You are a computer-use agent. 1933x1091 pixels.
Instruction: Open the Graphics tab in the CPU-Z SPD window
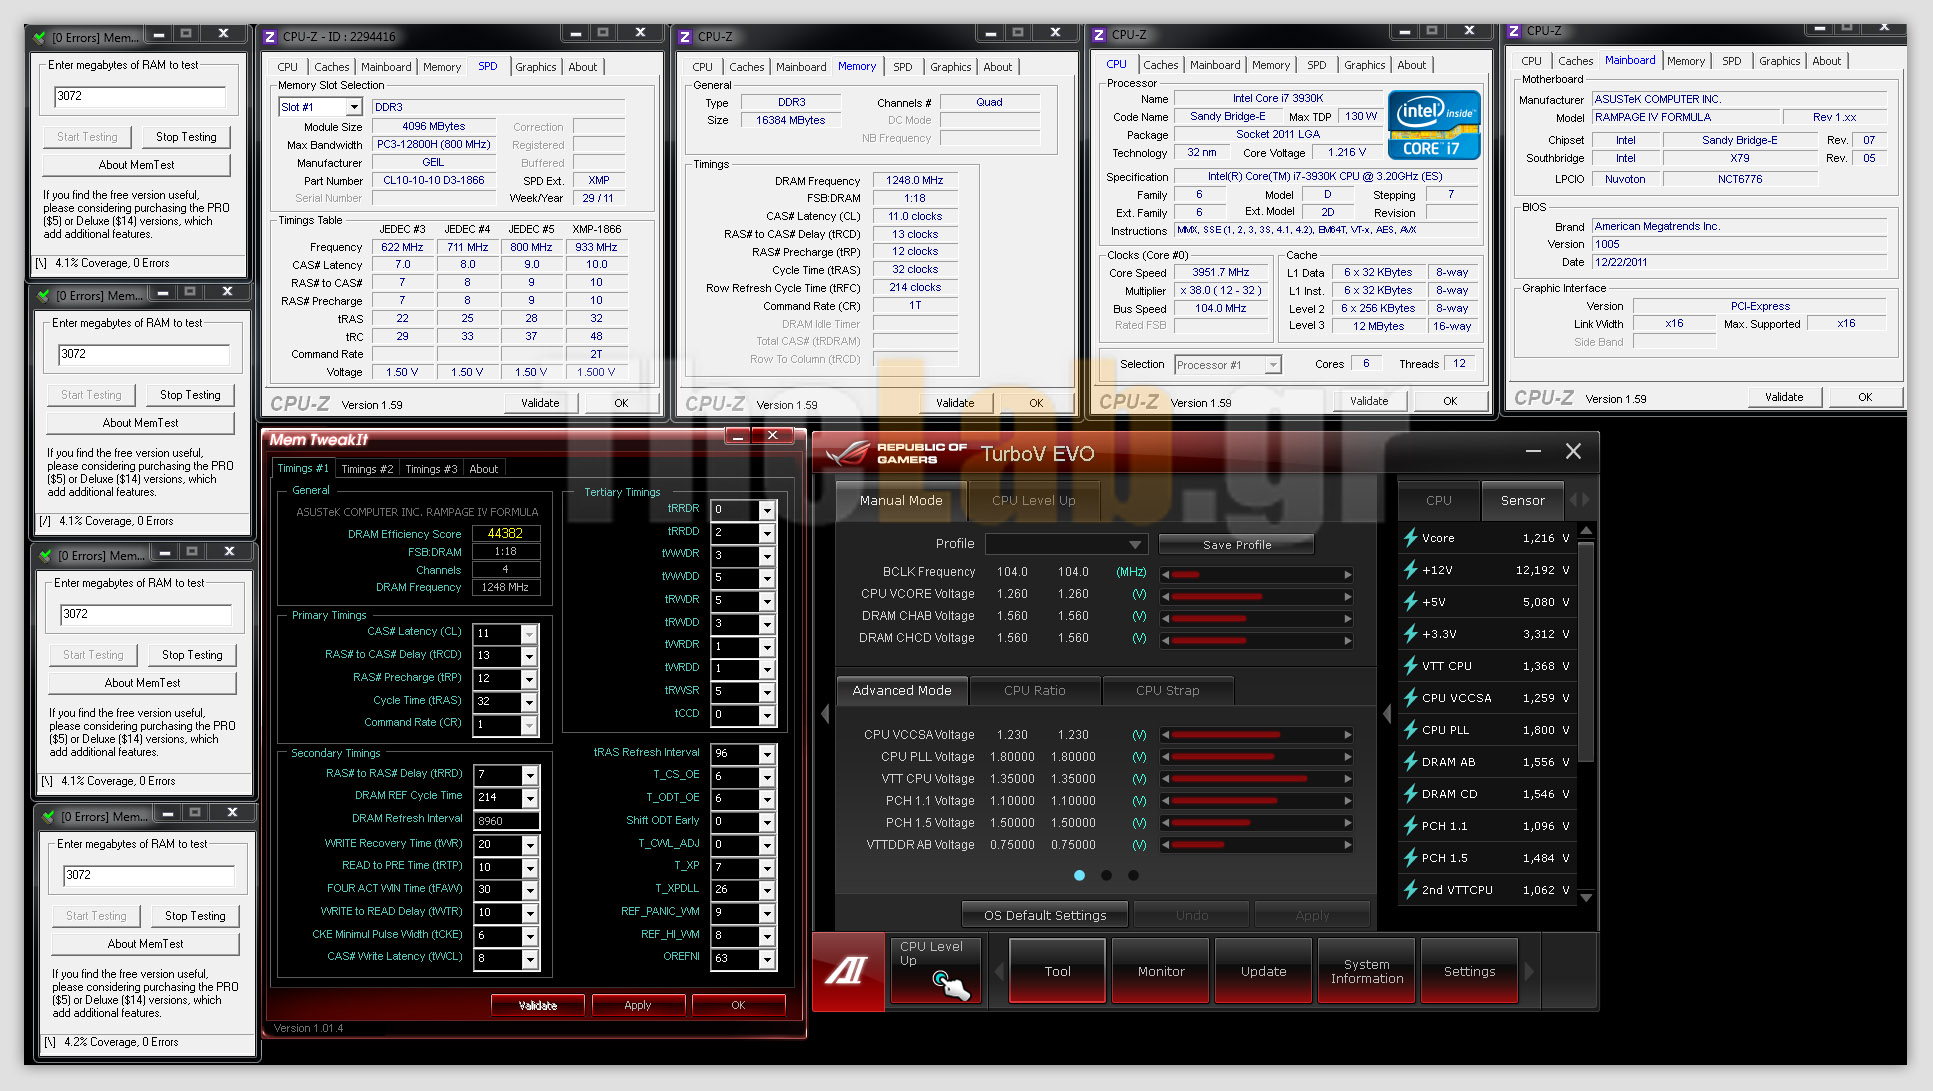(x=536, y=67)
